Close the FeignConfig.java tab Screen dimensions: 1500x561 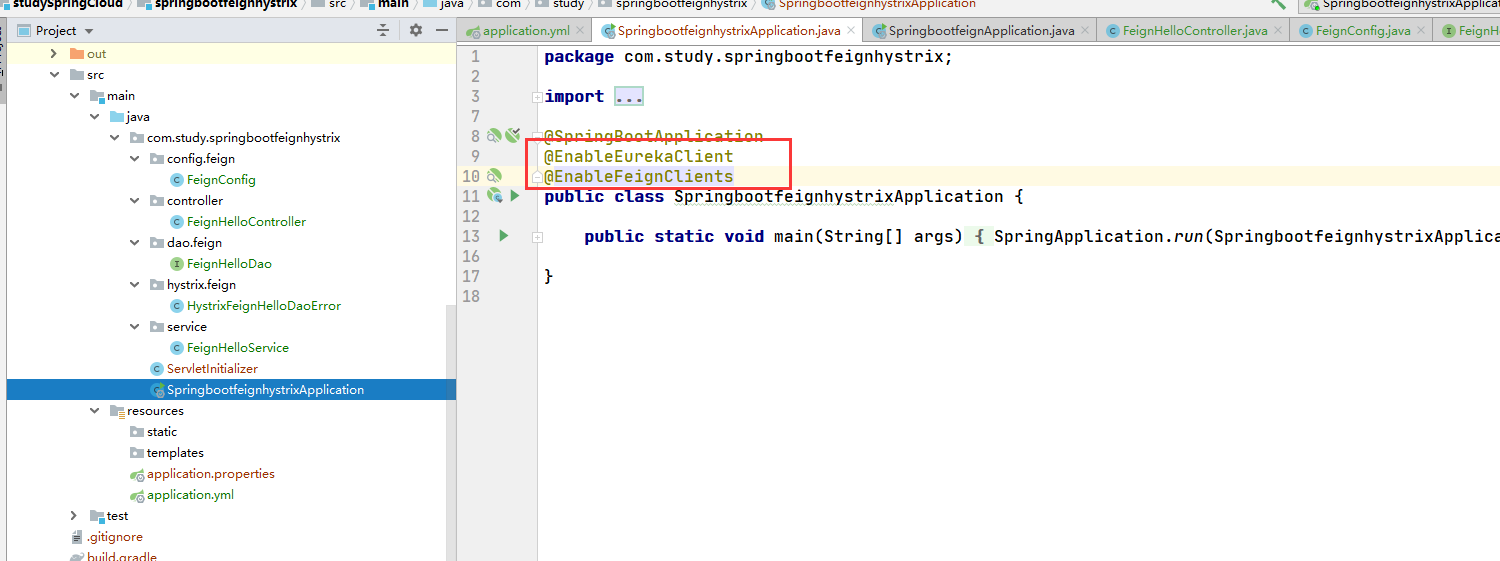pos(1421,31)
